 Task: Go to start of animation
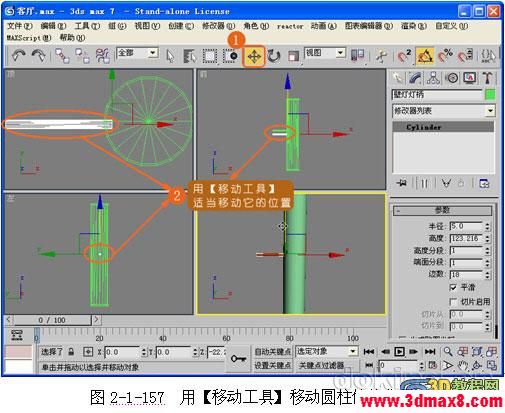click(369, 351)
